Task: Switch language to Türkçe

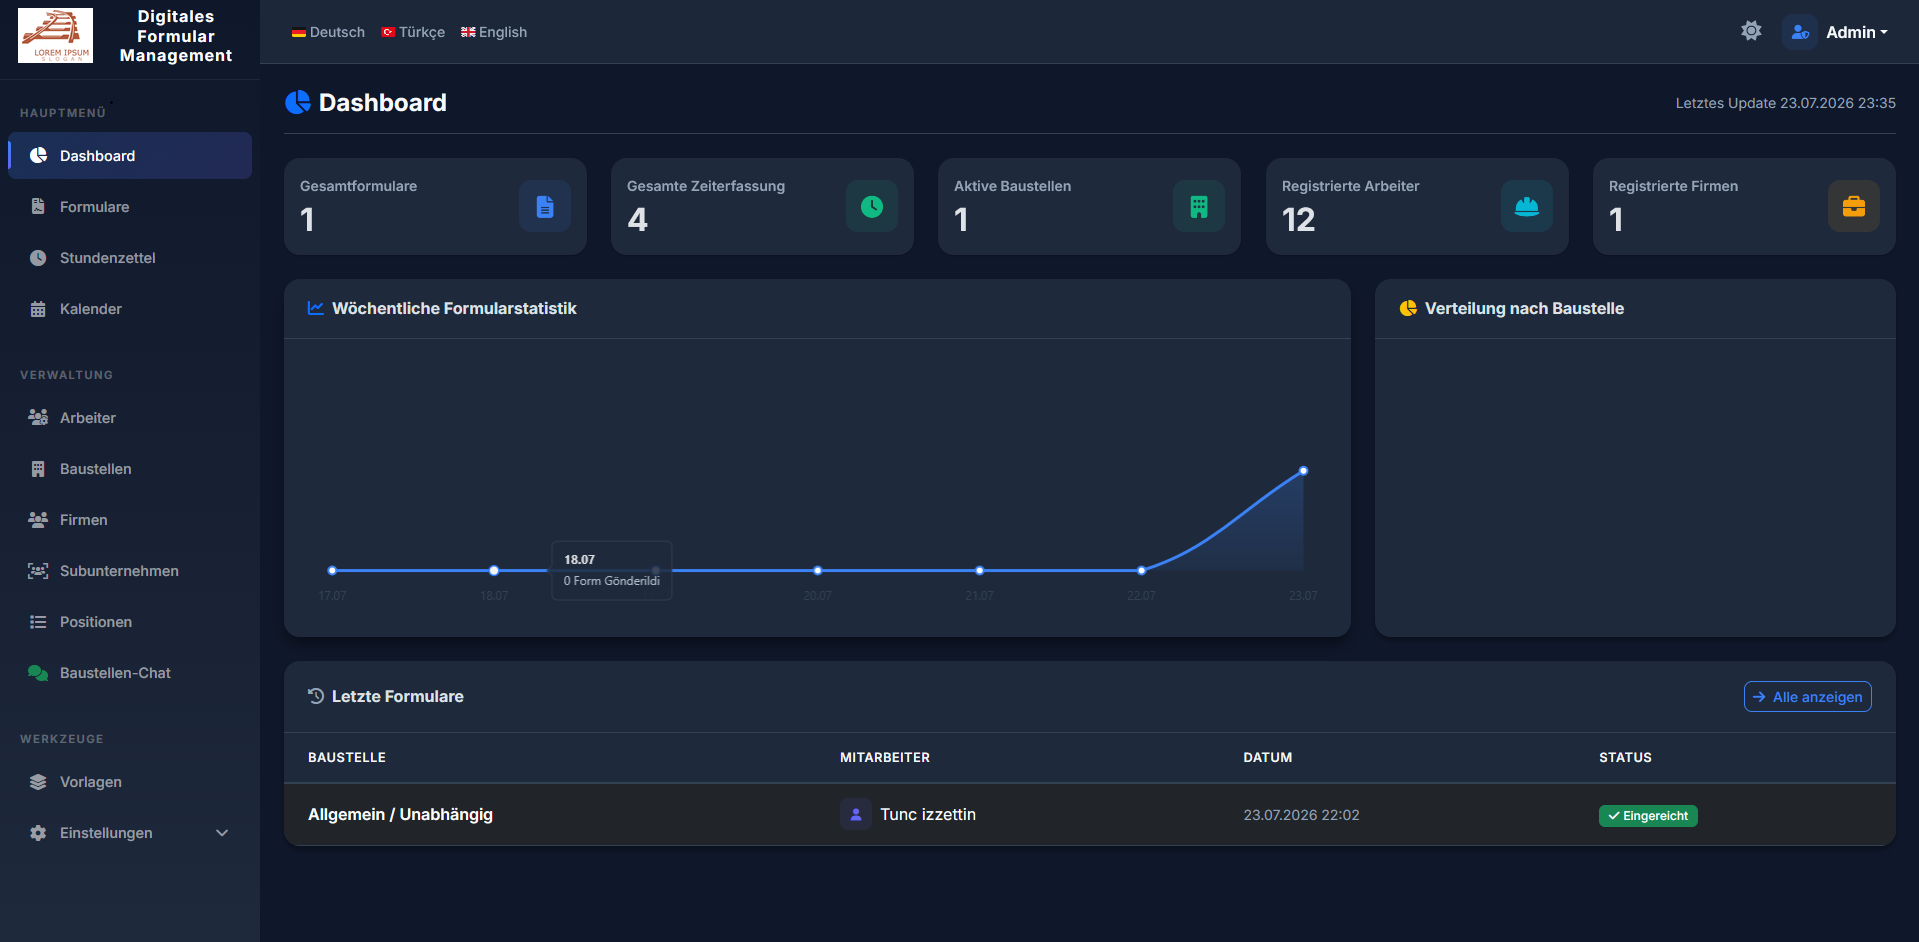Action: coord(413,32)
